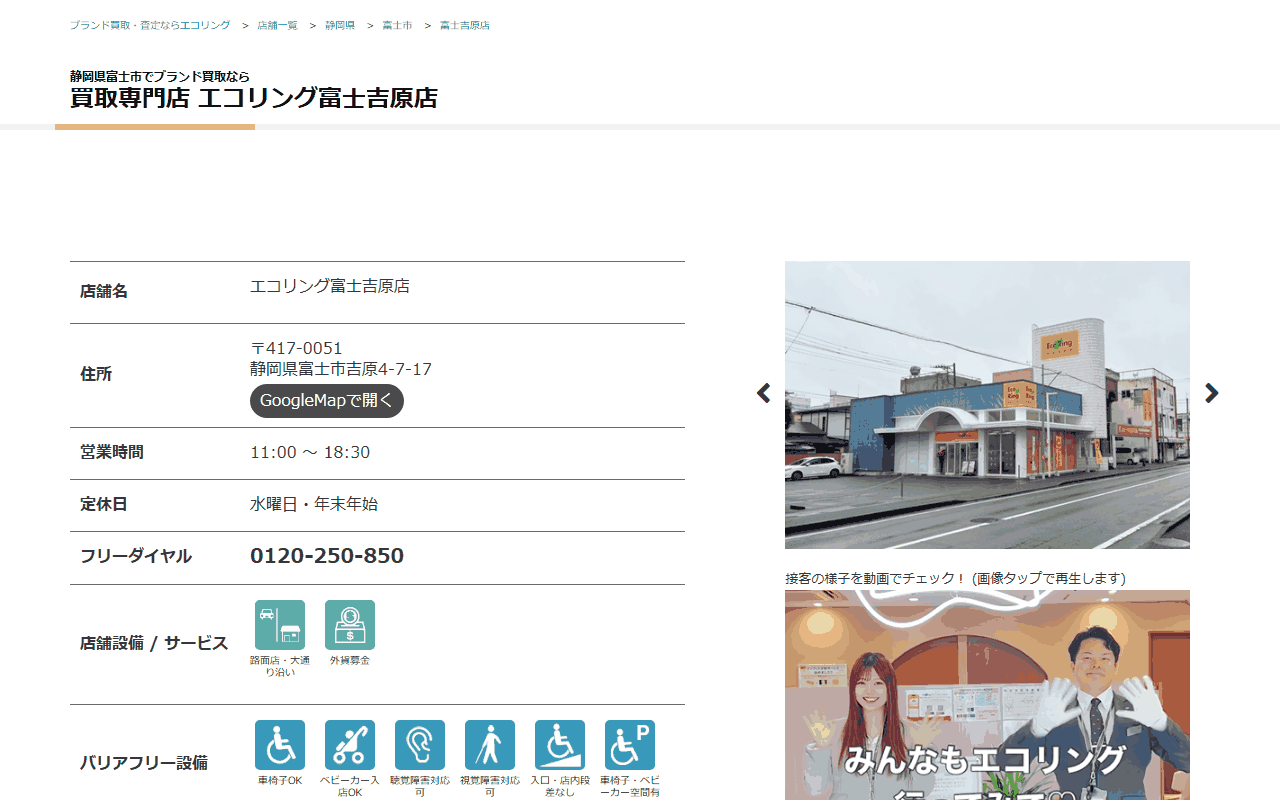
Task: Open the 富士市 breadcrumb link
Action: click(397, 25)
